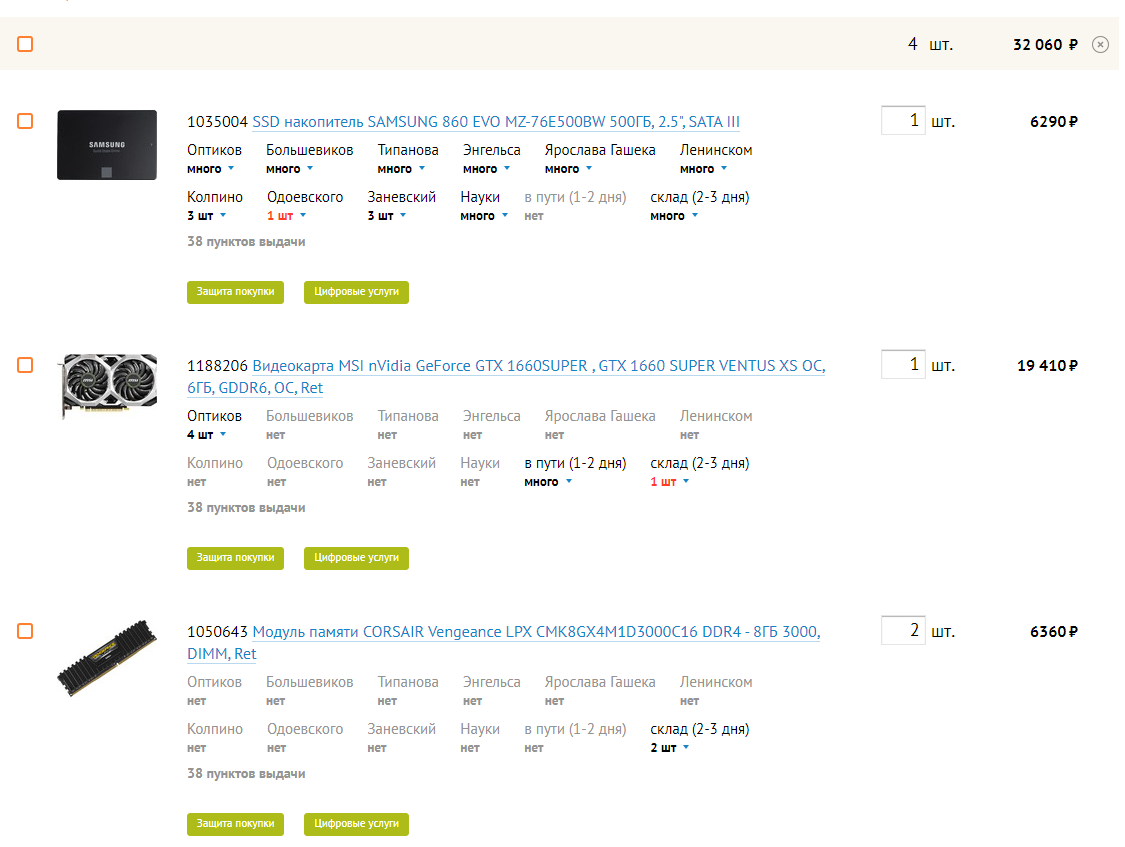1125x847 pixels.
Task: Click 'Одоевского' store label in Samsung SSD row
Action: pos(305,197)
